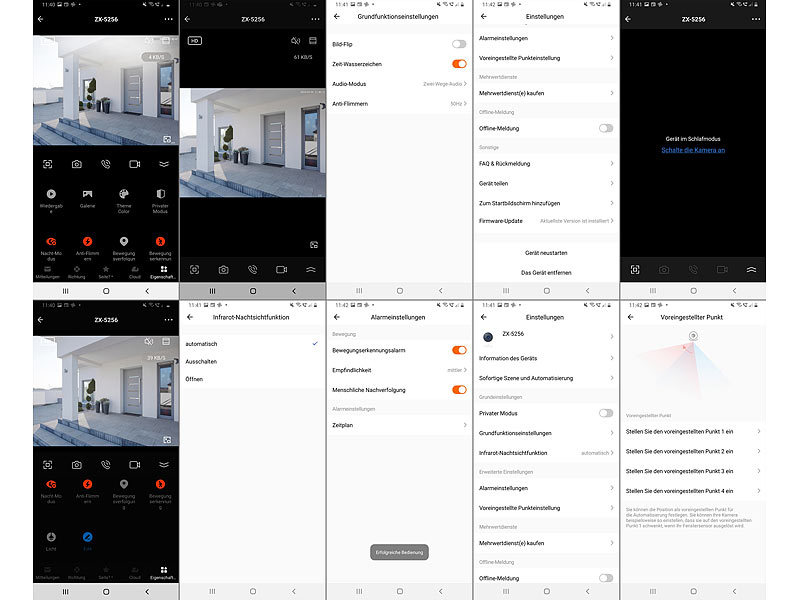
Task: Tap recent-apps button under Grundfunktionseinstellungen screen
Action: pos(359,290)
